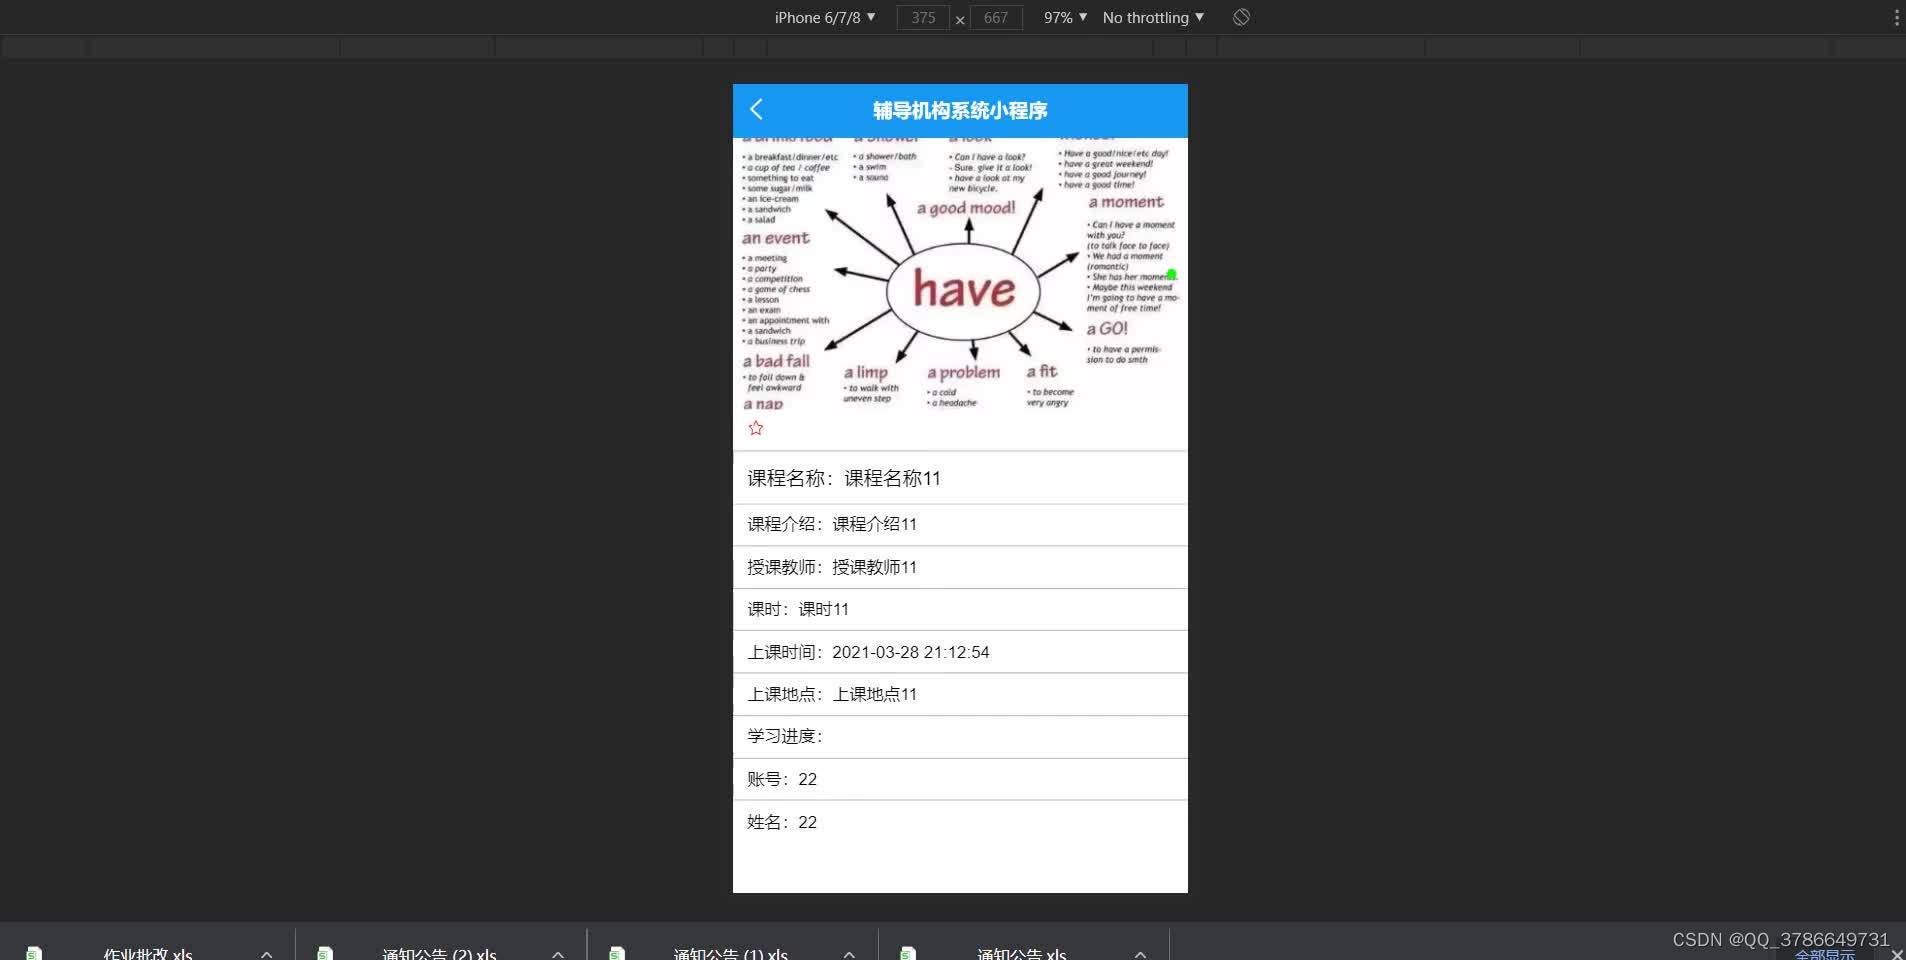The height and width of the screenshot is (960, 1906).
Task: Open the 97% zoom dropdown
Action: point(1065,17)
